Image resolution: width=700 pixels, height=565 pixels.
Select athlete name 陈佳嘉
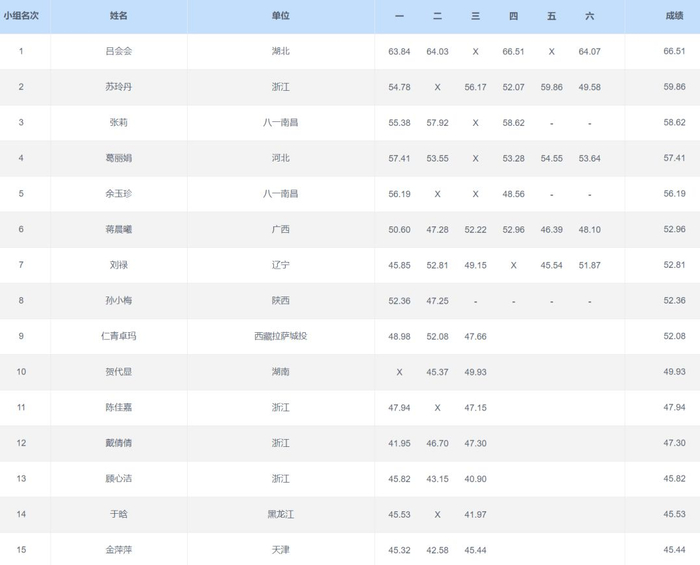pos(119,407)
